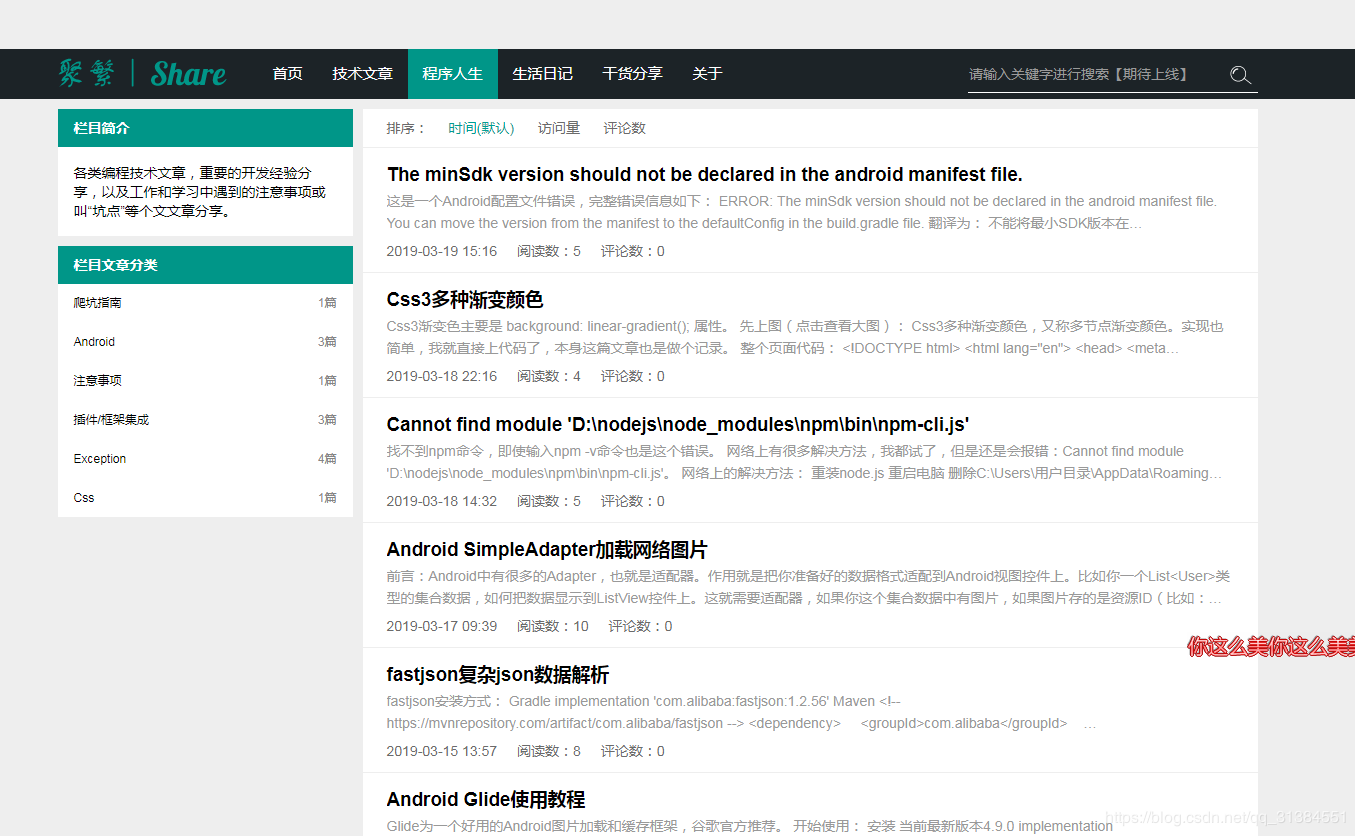This screenshot has width=1355, height=836.
Task: Focus the keyword search input field
Action: tap(1094, 75)
